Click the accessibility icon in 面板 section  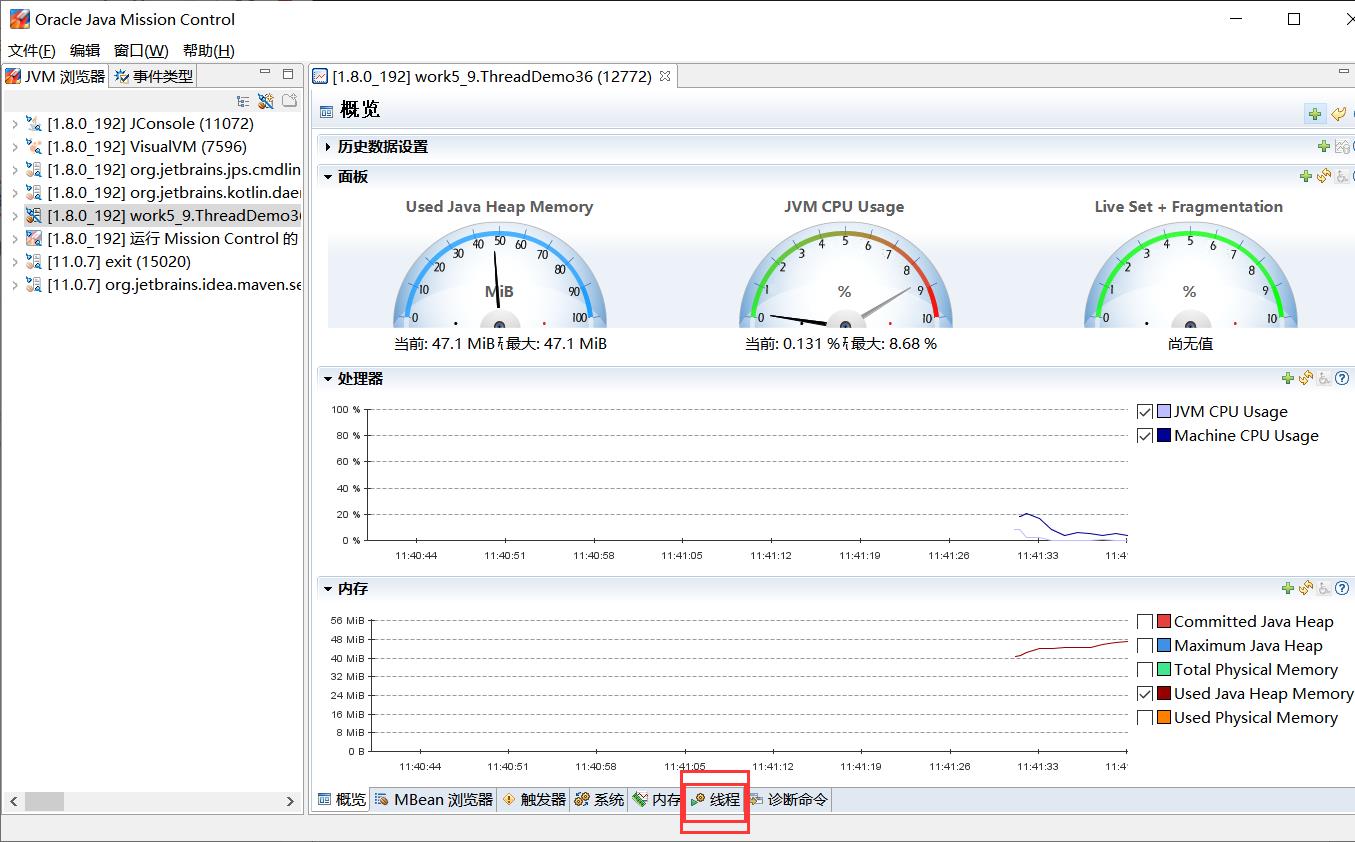coord(1342,177)
